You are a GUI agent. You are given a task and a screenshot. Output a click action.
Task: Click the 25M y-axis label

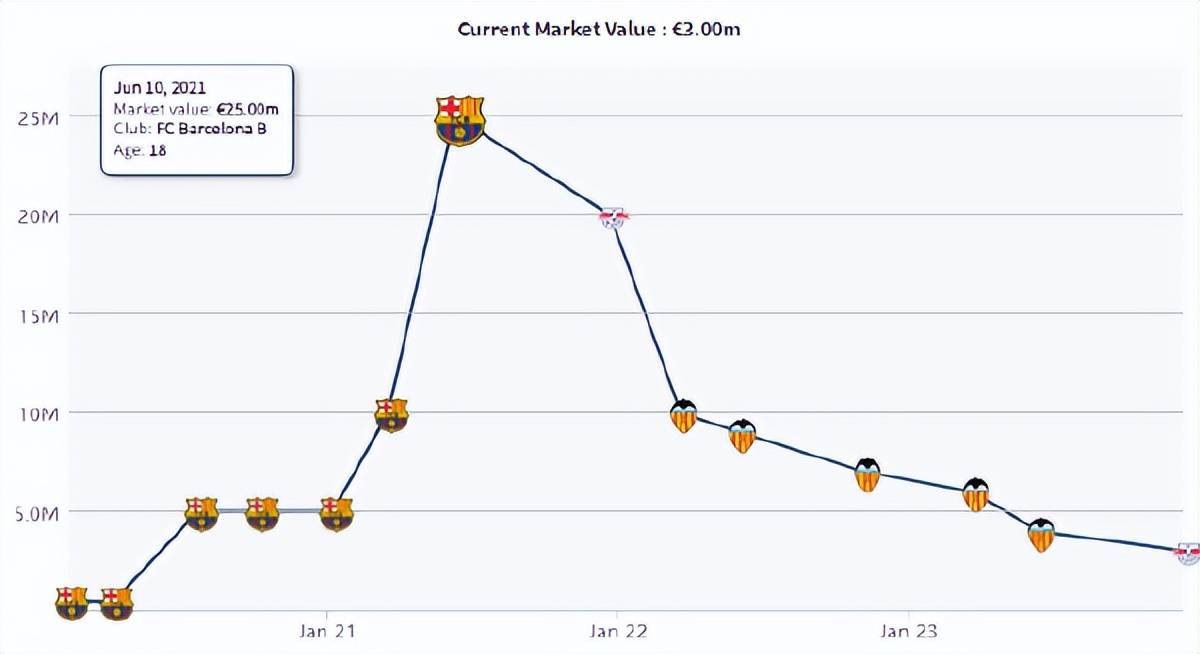point(38,118)
